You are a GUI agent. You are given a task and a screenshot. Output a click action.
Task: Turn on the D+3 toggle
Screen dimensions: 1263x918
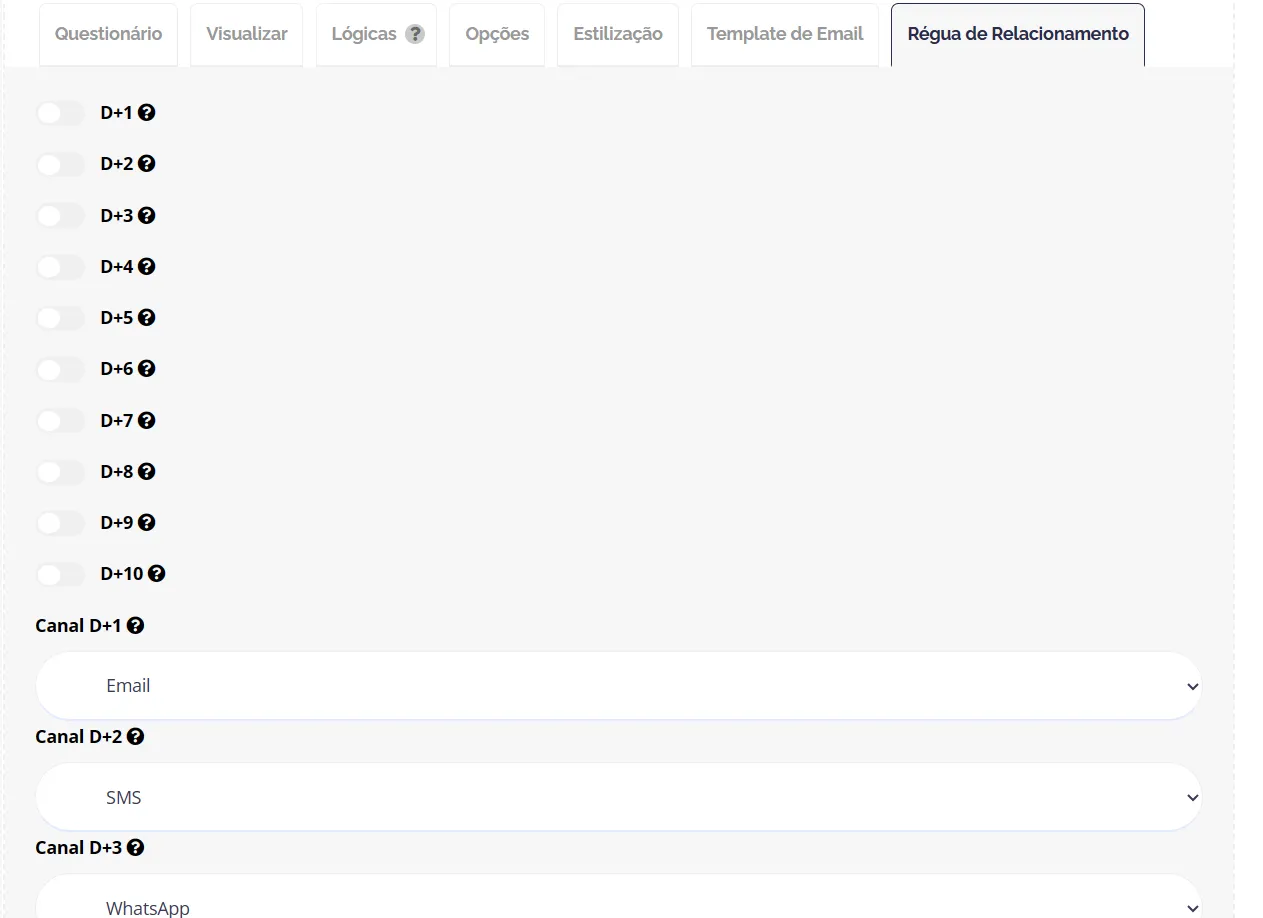60,215
